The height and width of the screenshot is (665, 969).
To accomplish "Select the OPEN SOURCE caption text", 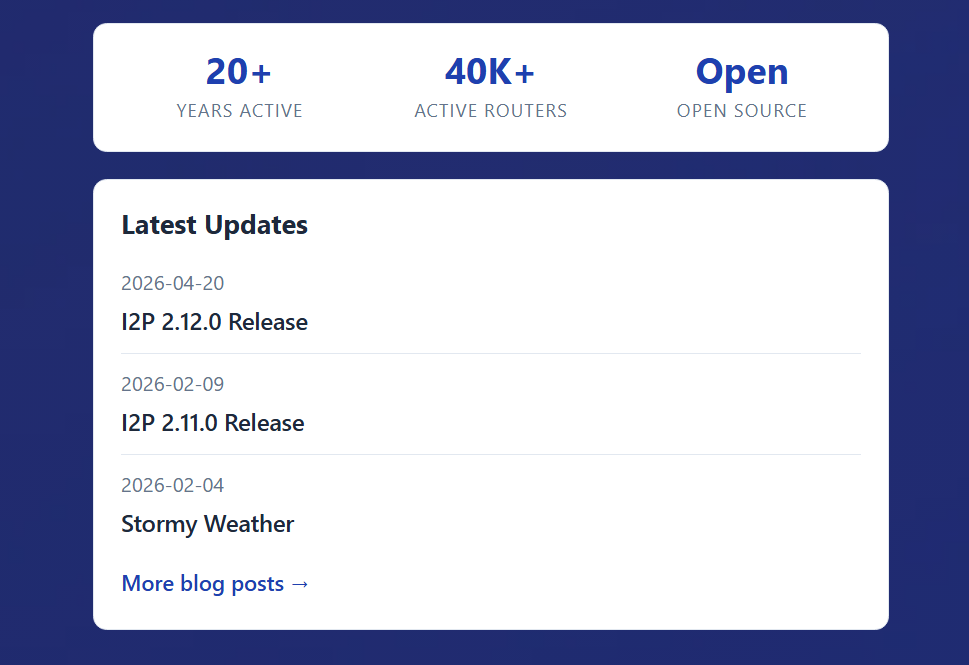I will (741, 110).
